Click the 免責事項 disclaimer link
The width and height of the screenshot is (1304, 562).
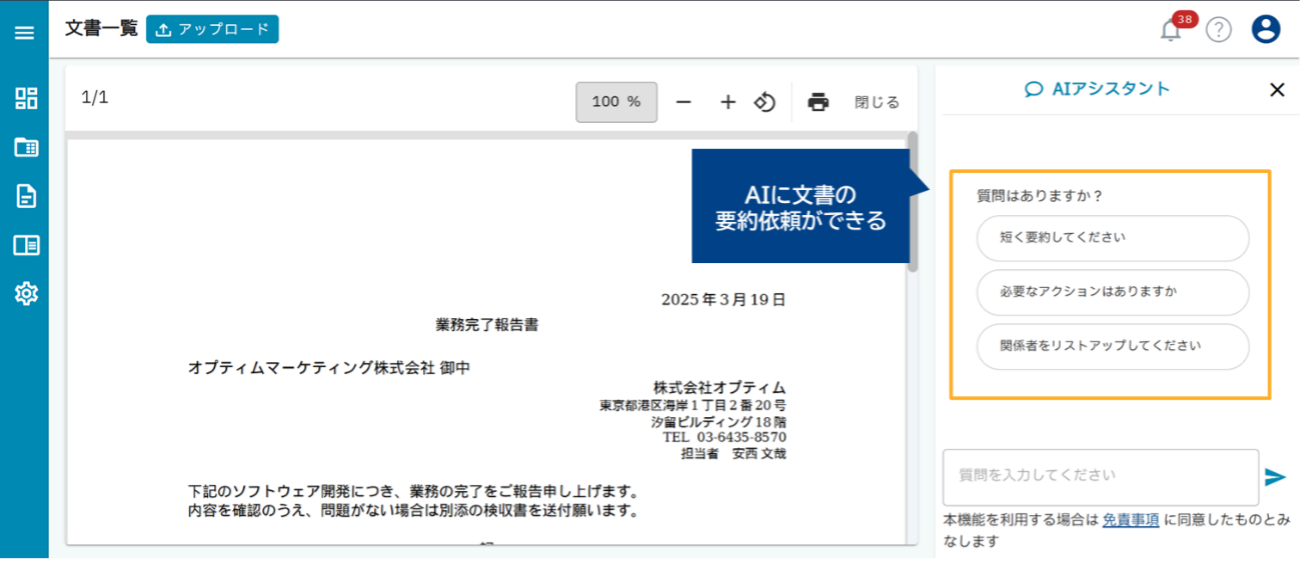(x=1131, y=520)
